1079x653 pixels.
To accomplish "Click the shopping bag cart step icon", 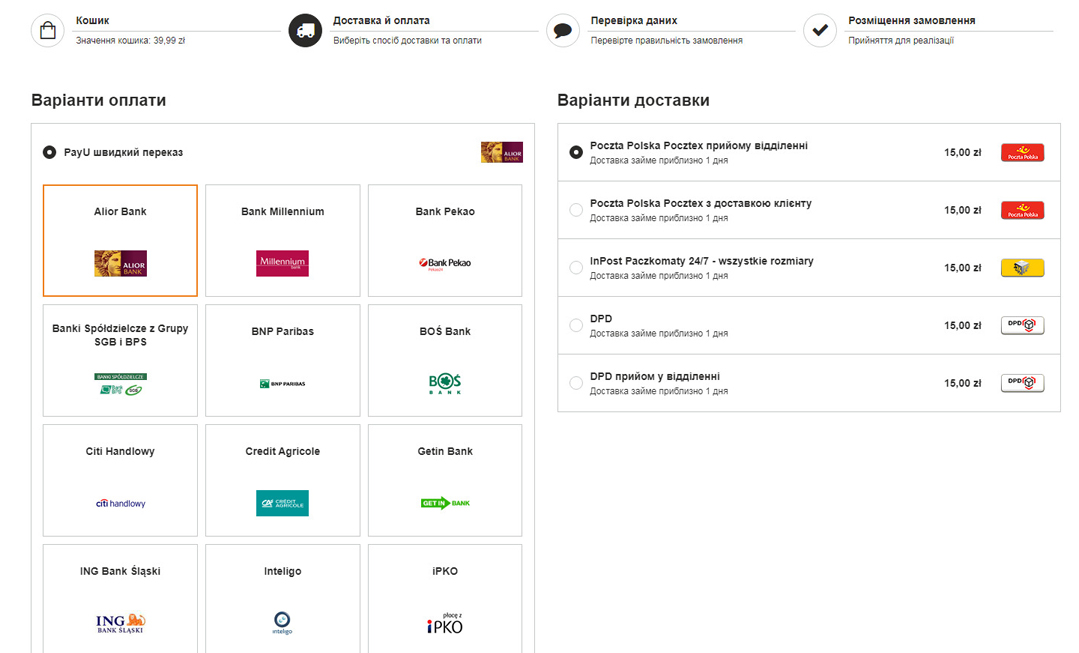I will click(x=47, y=30).
